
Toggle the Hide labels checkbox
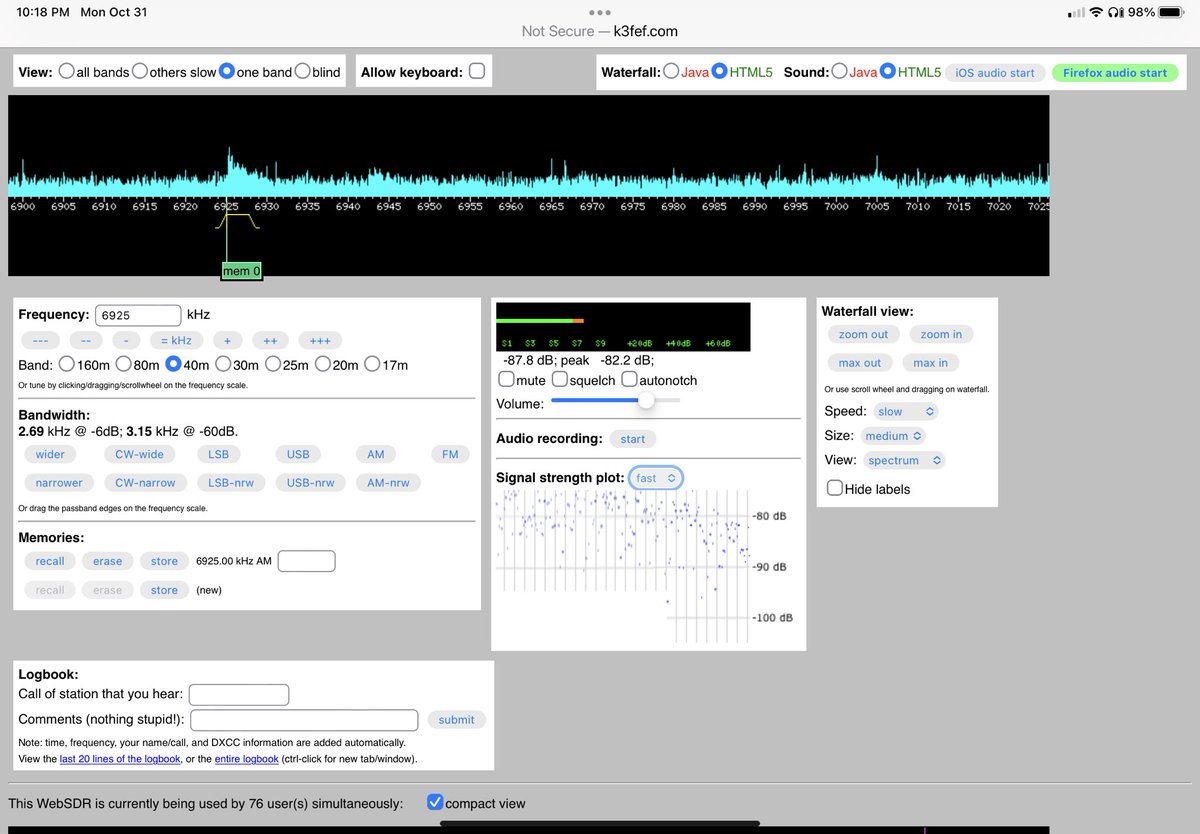click(x=835, y=488)
